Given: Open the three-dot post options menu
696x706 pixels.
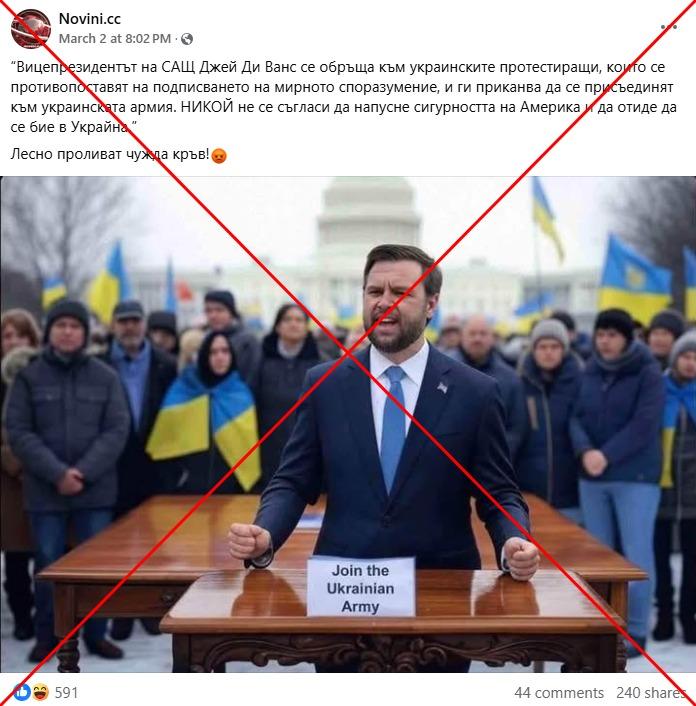Looking at the screenshot, I should tap(669, 27).
